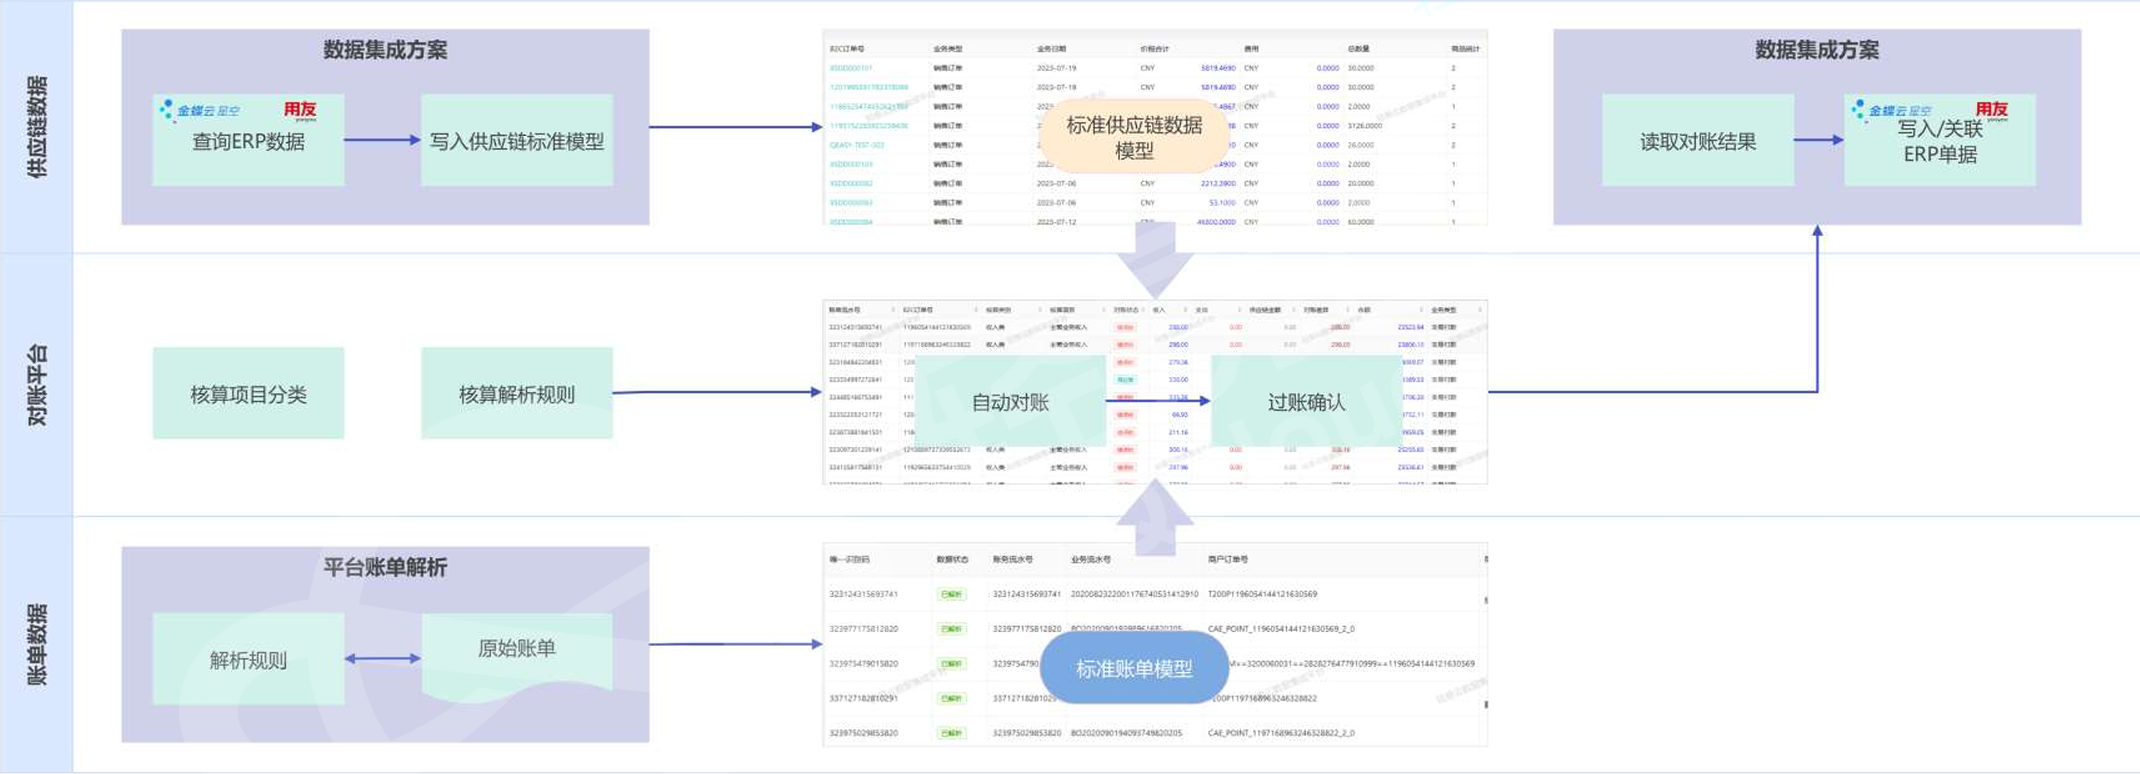Click the 核算项目分类 box
The width and height of the screenshot is (2140, 774).
click(248, 394)
